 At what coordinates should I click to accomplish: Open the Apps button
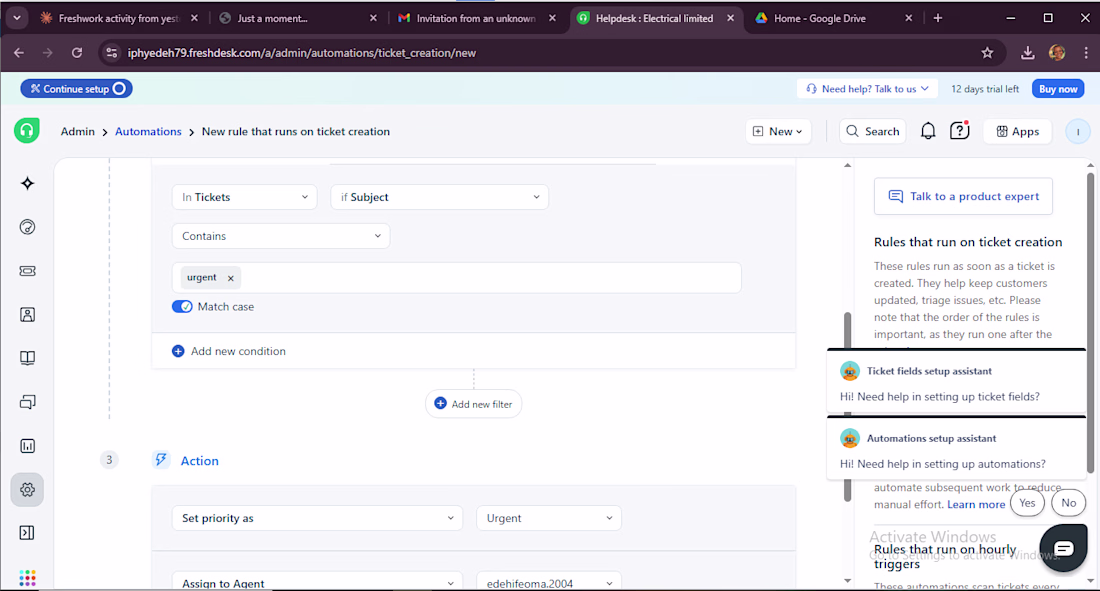(x=1017, y=131)
